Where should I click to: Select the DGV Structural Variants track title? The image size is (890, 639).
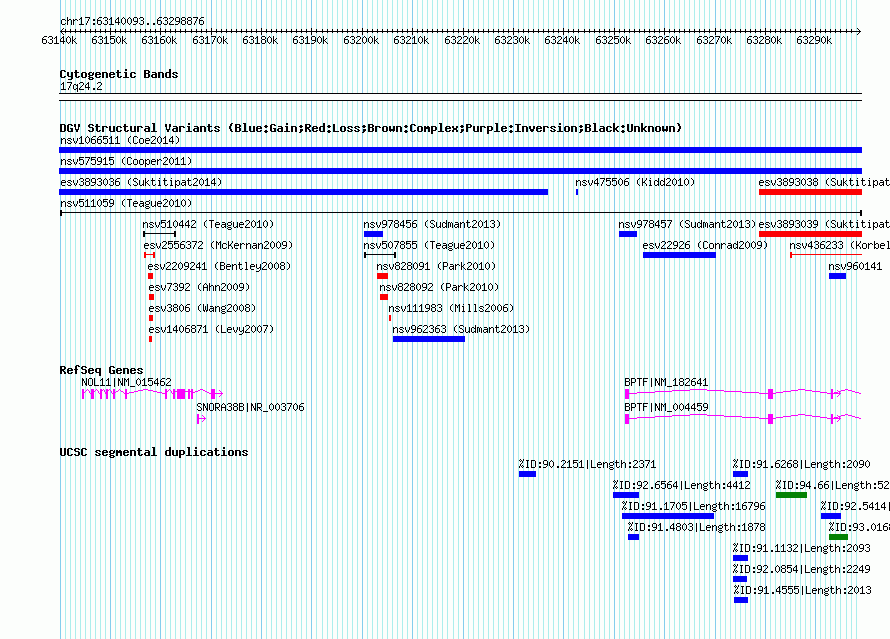(371, 128)
